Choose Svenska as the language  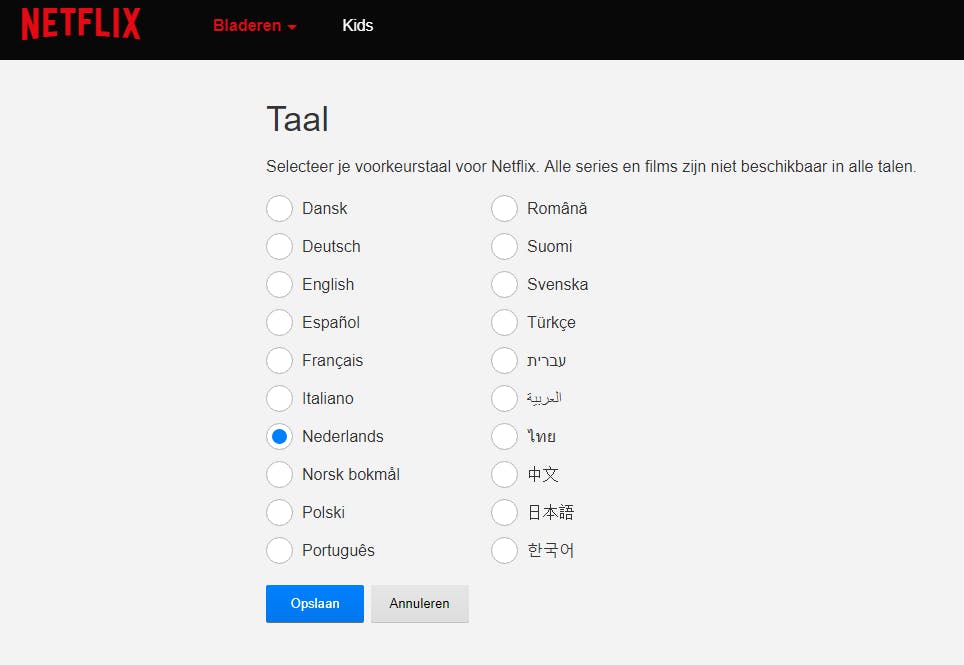(504, 285)
